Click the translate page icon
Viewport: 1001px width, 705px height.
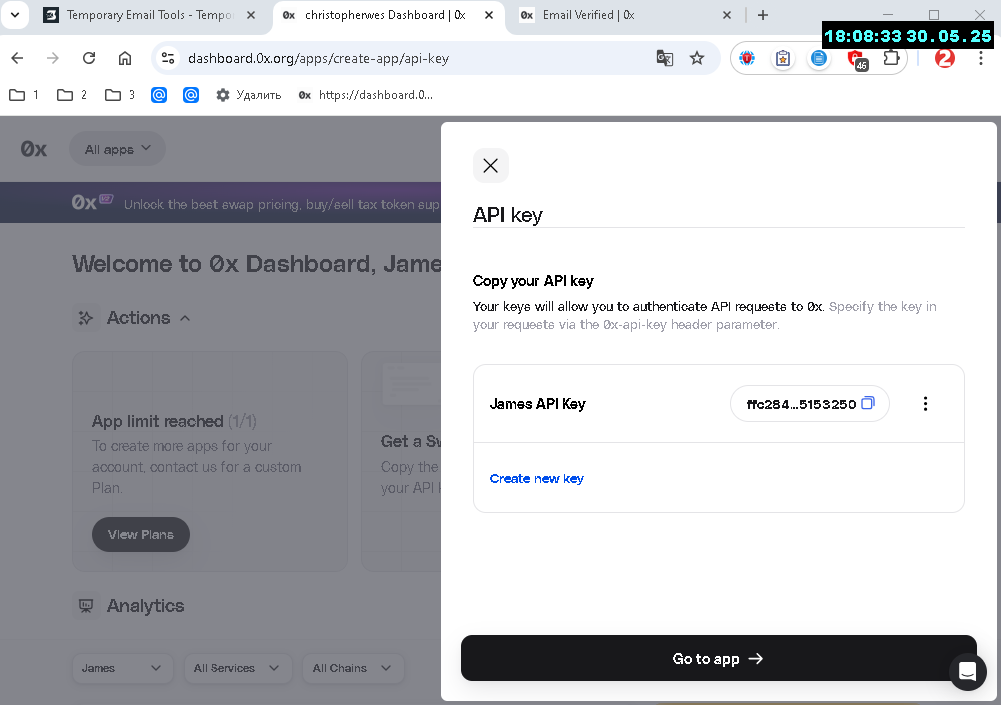(x=665, y=58)
